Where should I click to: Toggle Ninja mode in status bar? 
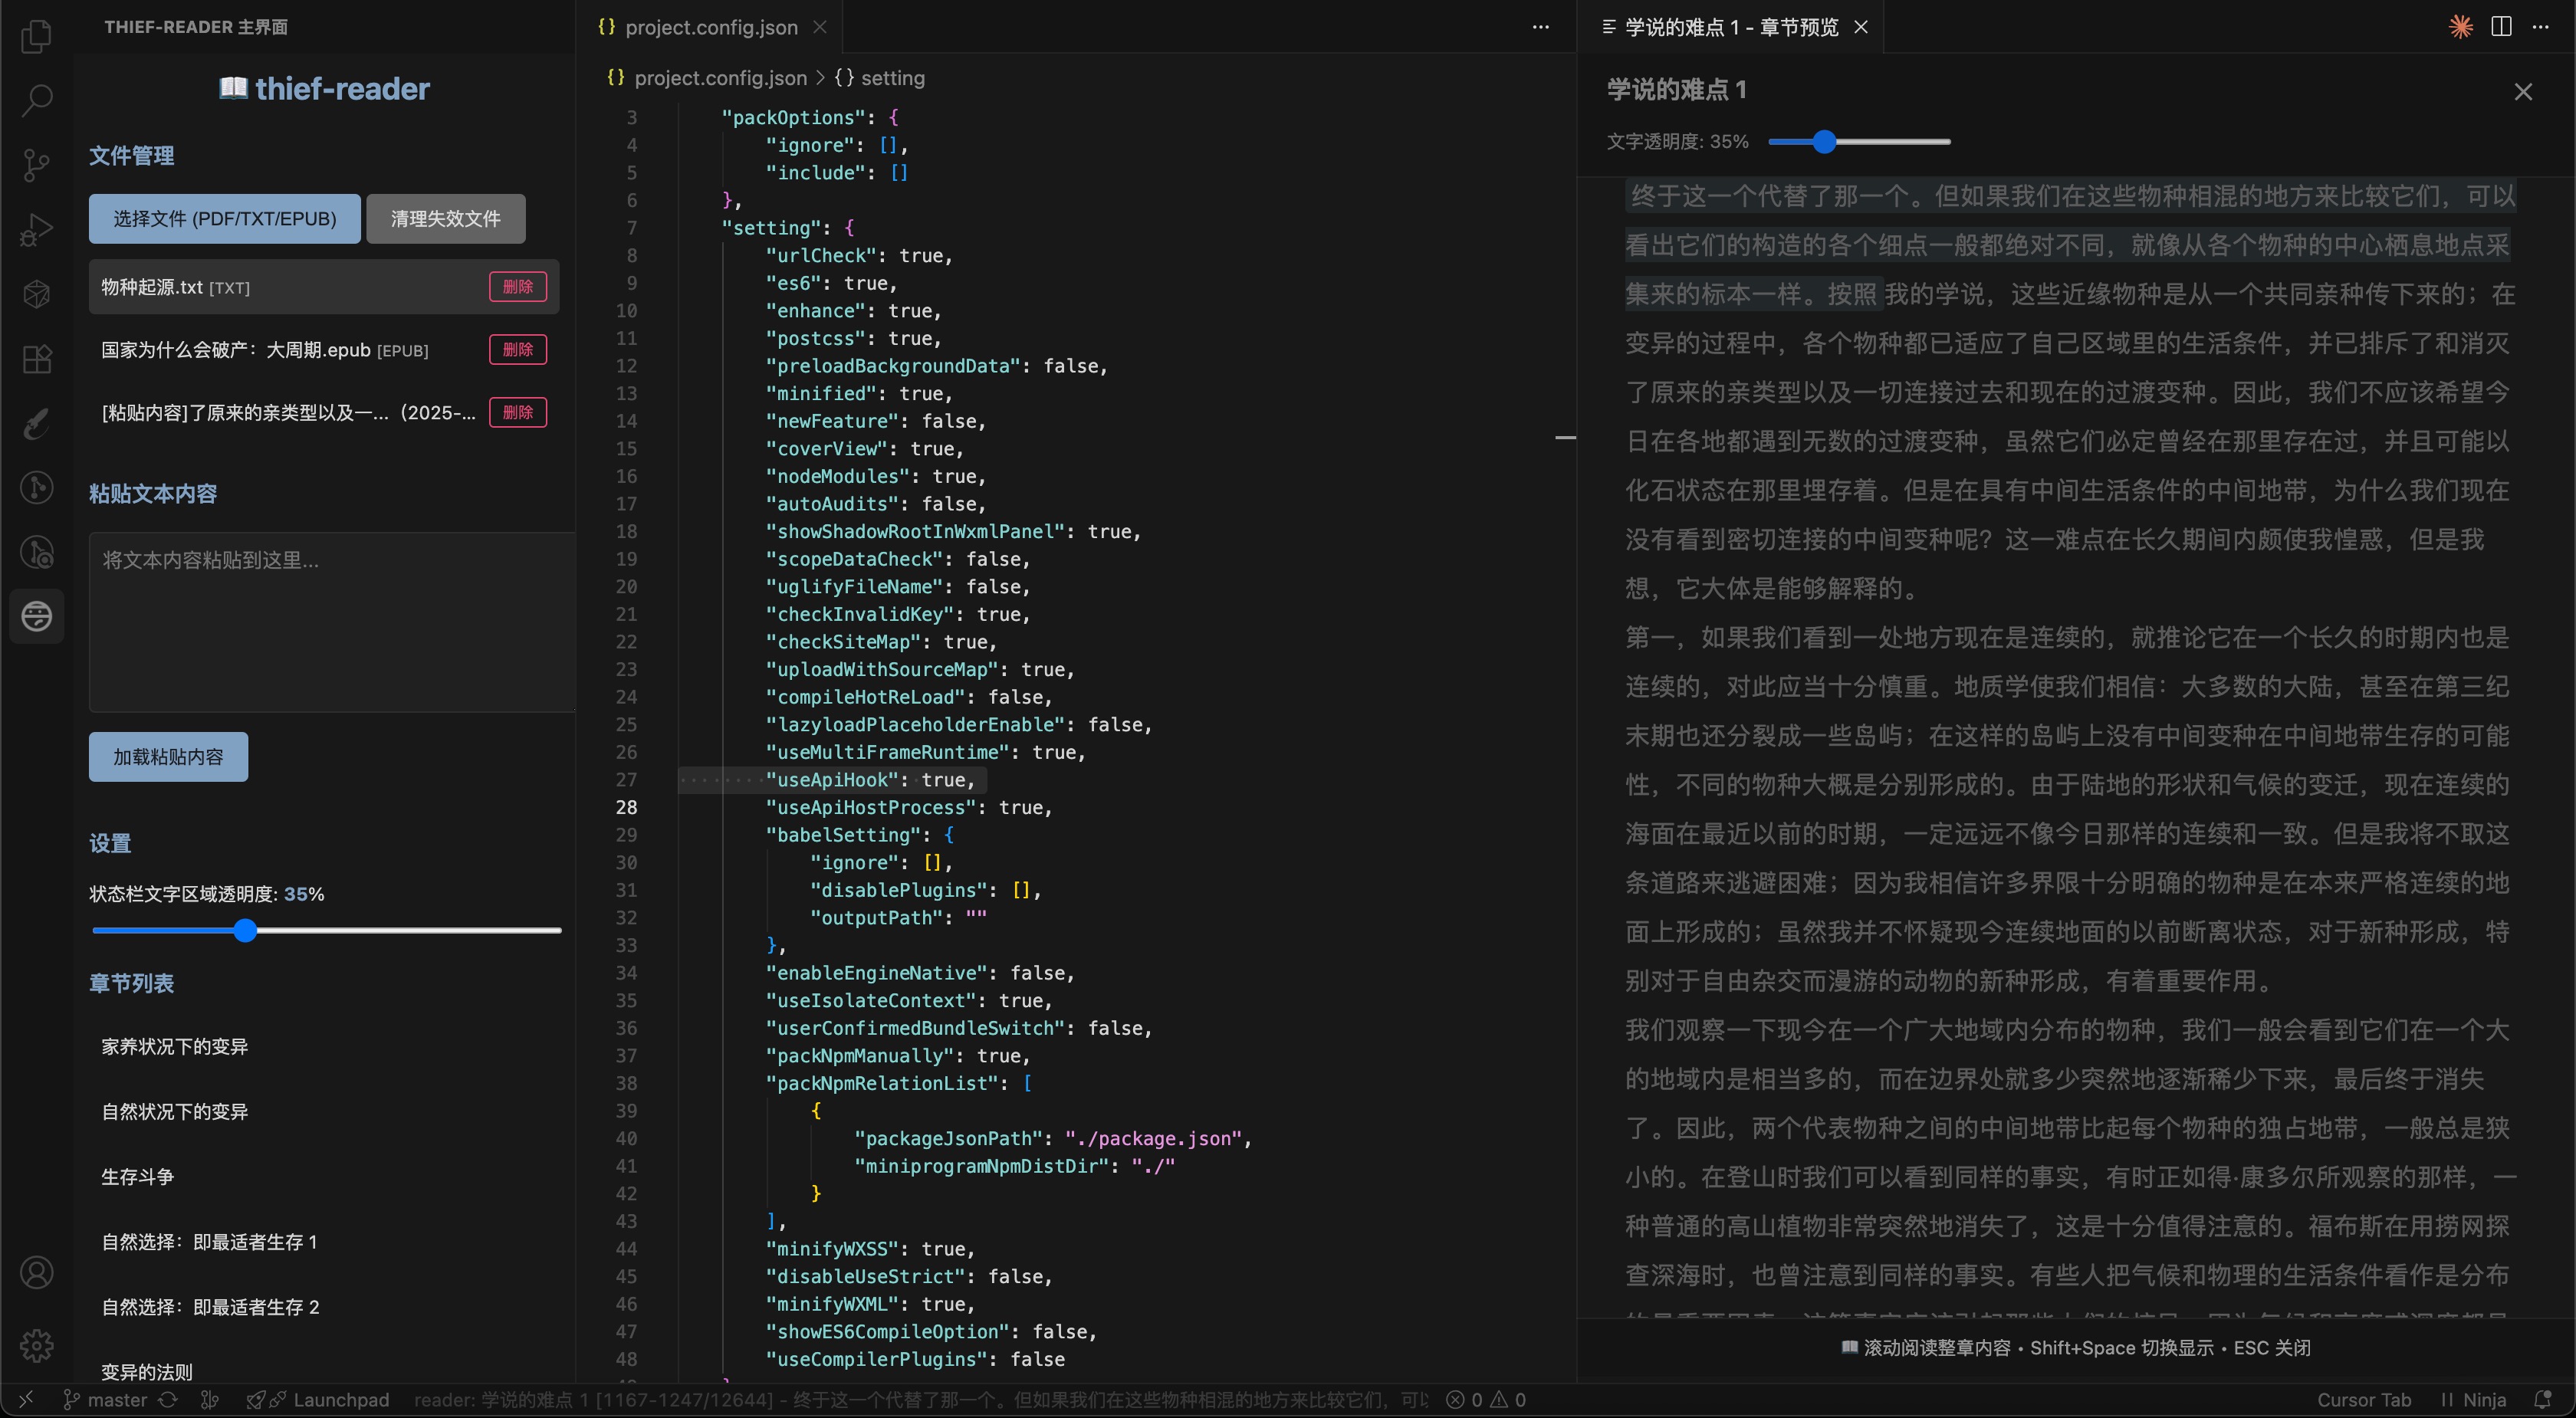[2474, 1400]
